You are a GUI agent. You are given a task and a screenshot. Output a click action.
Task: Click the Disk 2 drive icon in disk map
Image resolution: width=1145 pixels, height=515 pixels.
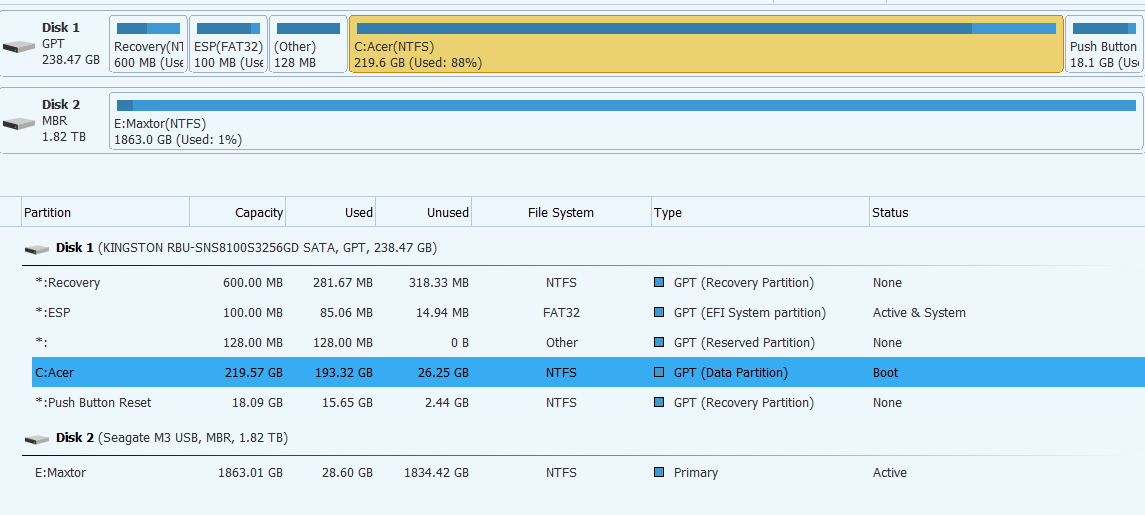click(x=19, y=123)
